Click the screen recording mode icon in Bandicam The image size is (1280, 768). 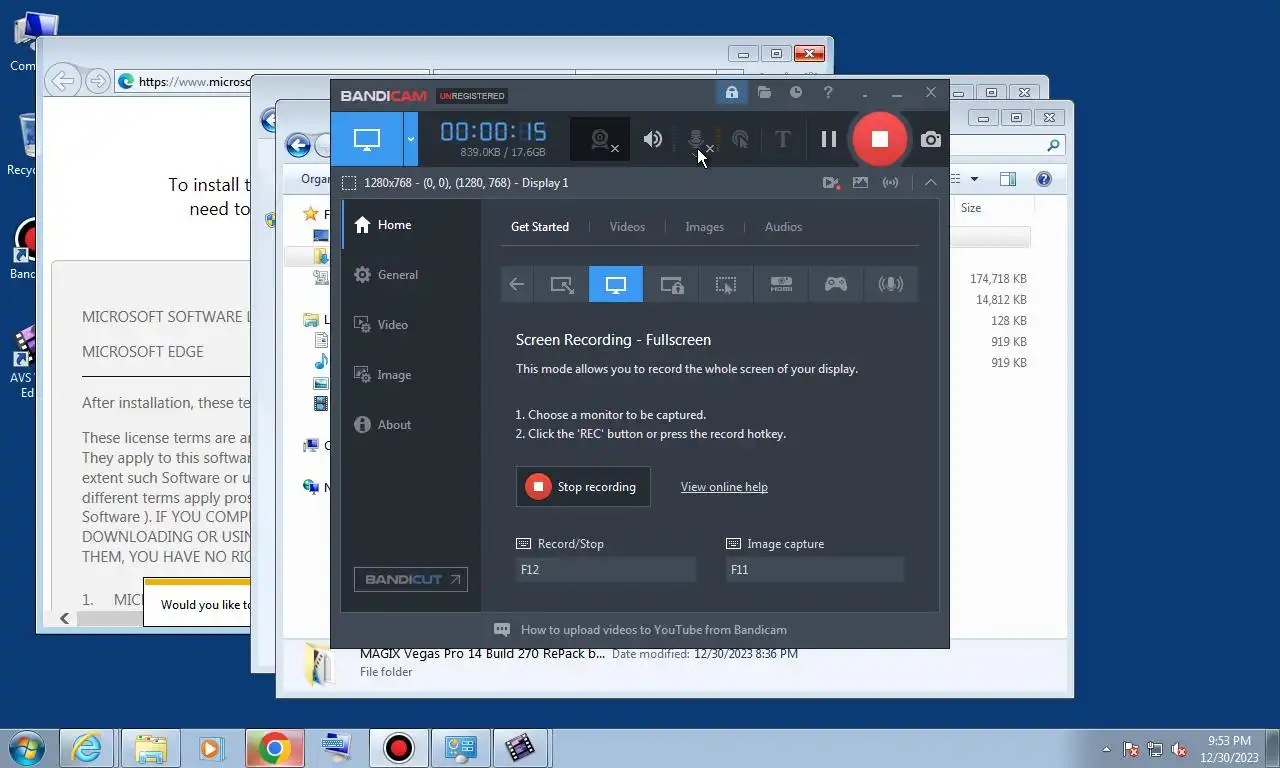click(x=367, y=139)
